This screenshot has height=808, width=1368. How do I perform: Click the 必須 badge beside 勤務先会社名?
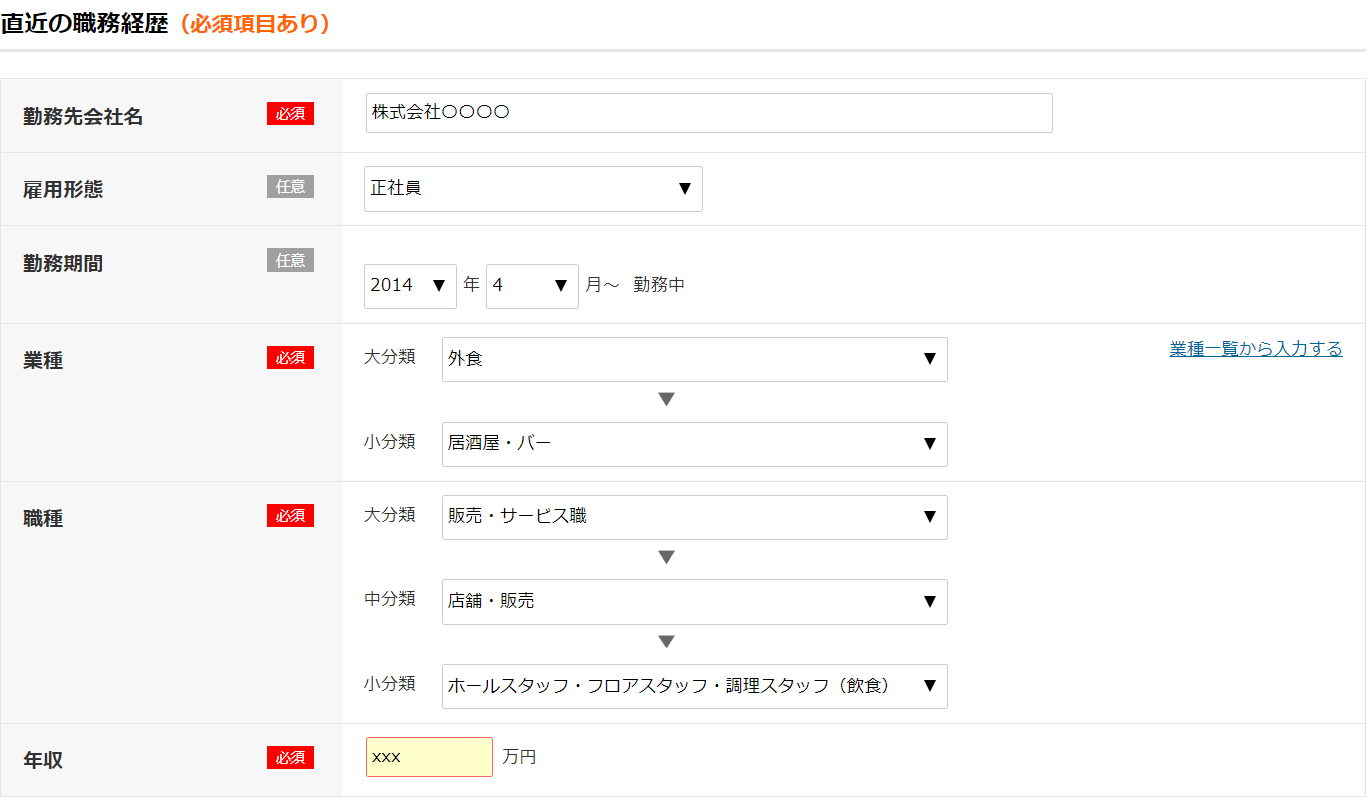(x=290, y=114)
